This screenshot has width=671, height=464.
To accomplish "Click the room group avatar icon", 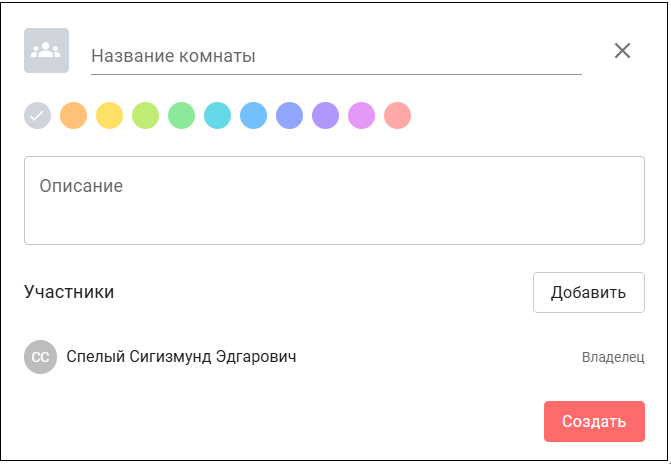I will [46, 51].
